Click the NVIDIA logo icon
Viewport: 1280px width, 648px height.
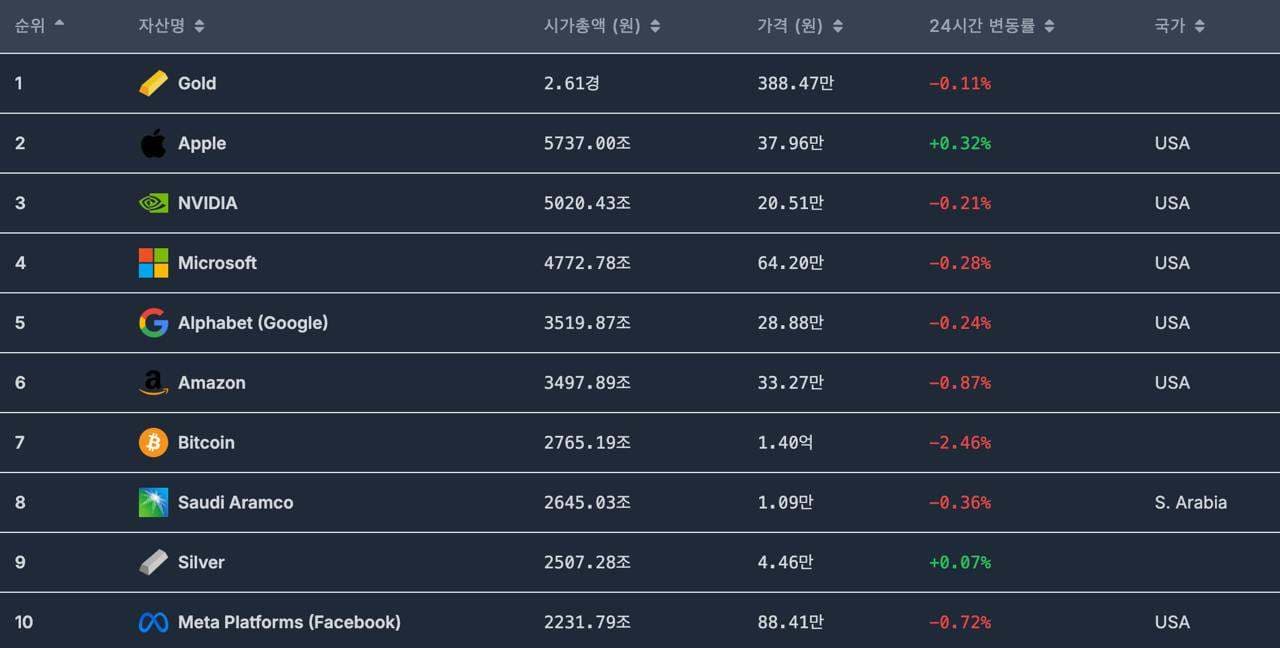point(153,203)
